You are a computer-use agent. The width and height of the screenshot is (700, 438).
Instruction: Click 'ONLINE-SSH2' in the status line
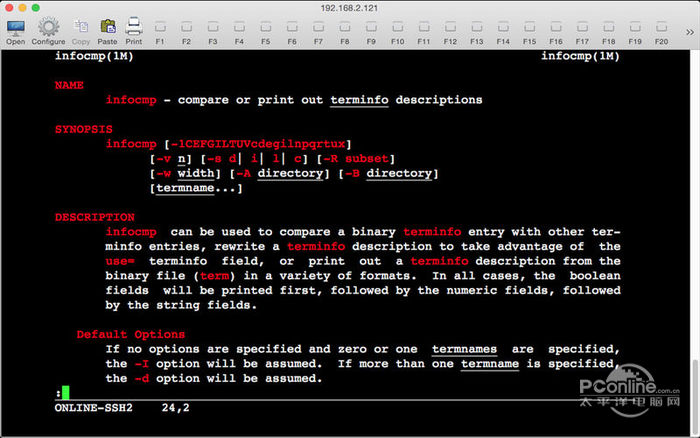point(94,408)
